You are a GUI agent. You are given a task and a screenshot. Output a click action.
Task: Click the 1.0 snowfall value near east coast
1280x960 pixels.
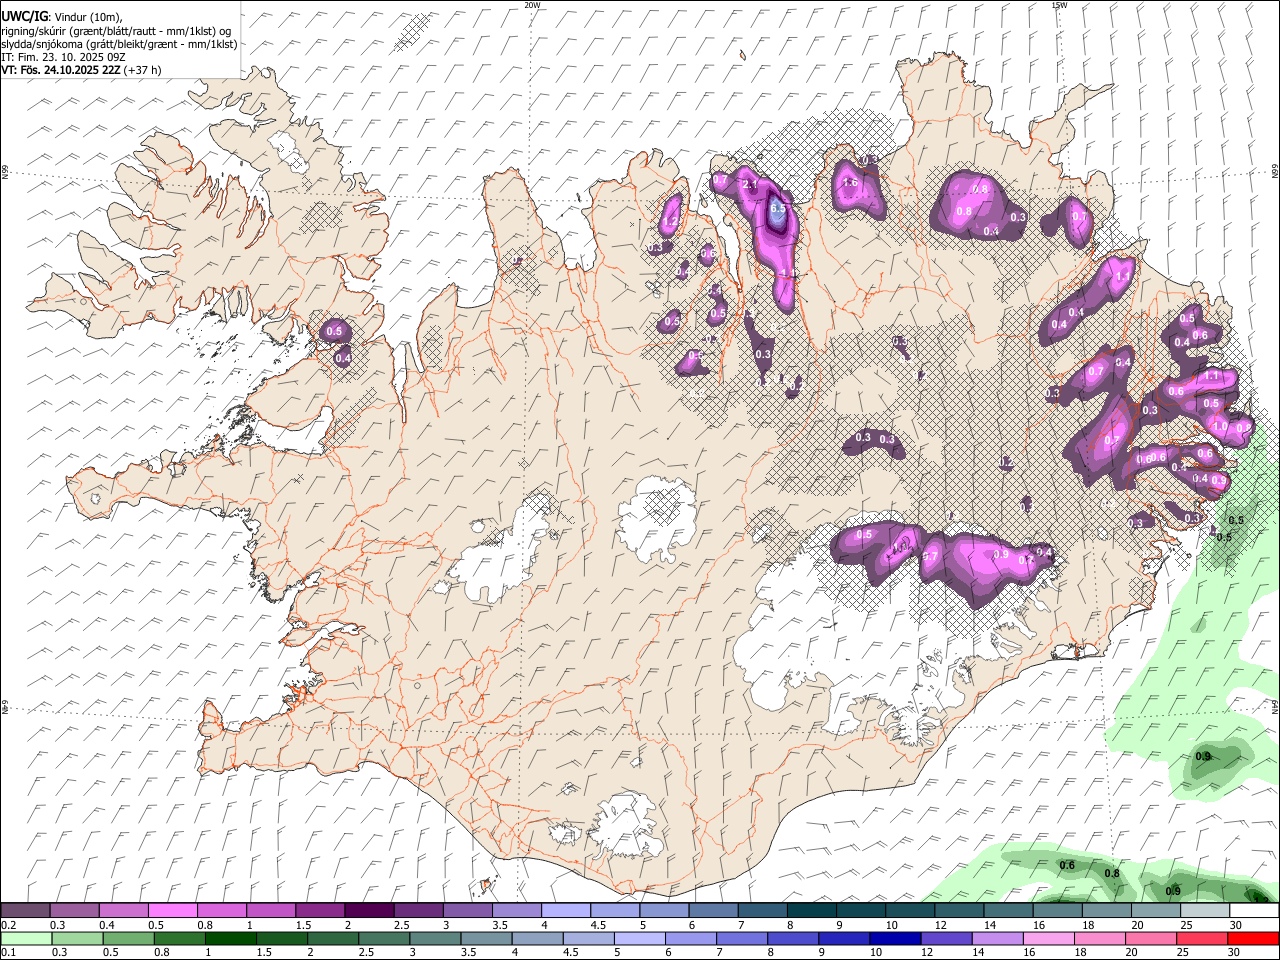pyautogui.click(x=1220, y=425)
